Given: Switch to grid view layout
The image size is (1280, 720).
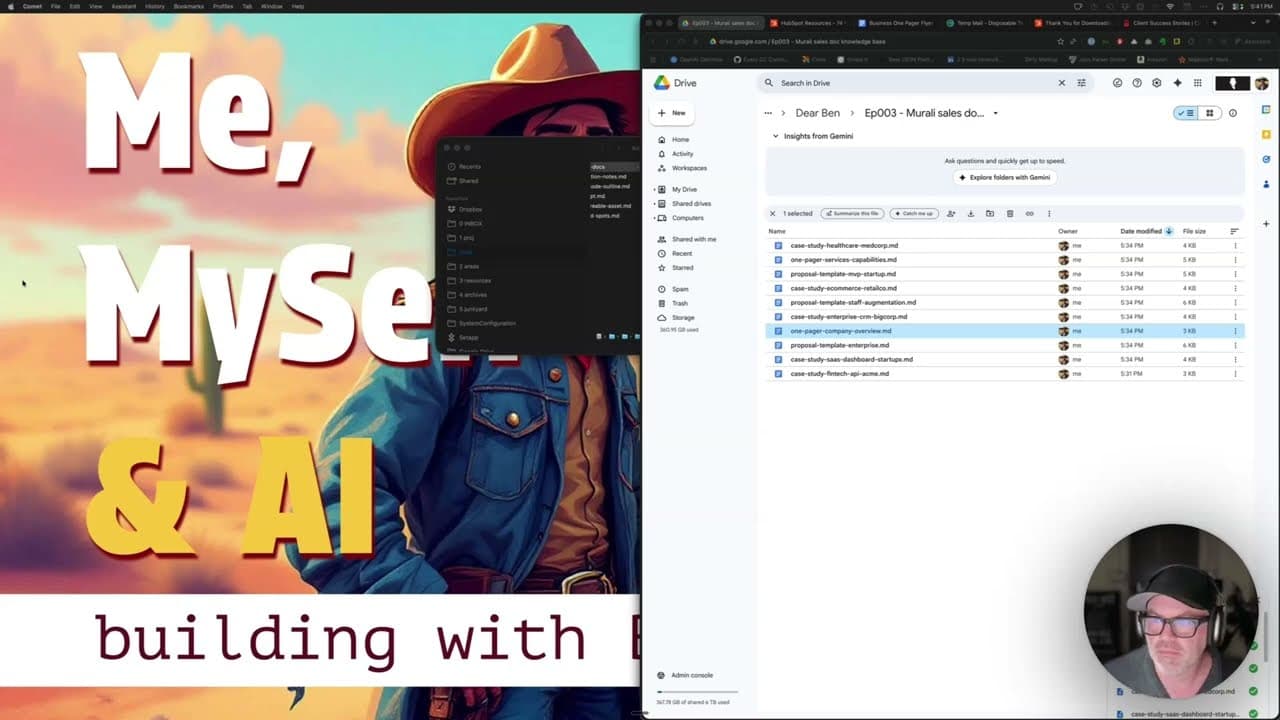Looking at the screenshot, I should pos(1210,113).
